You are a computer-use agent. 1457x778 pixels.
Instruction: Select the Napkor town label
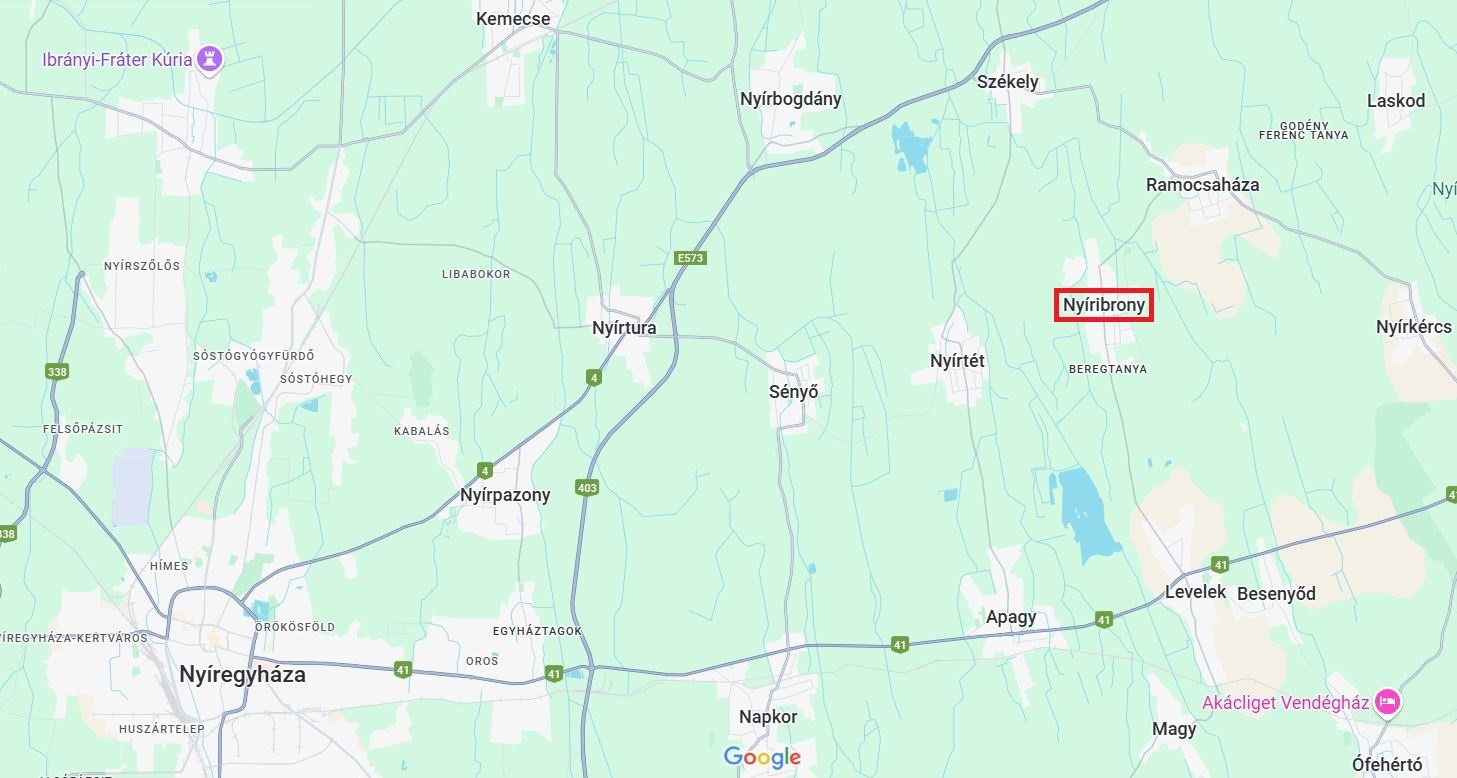[x=768, y=717]
